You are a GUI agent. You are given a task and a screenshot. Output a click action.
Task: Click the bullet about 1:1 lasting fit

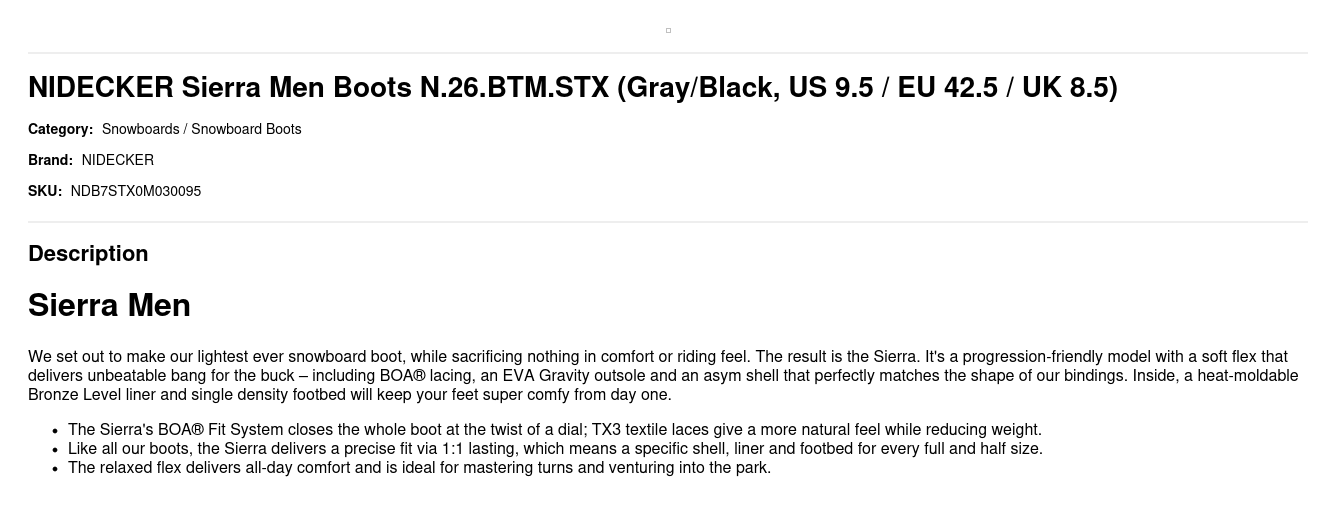(555, 449)
